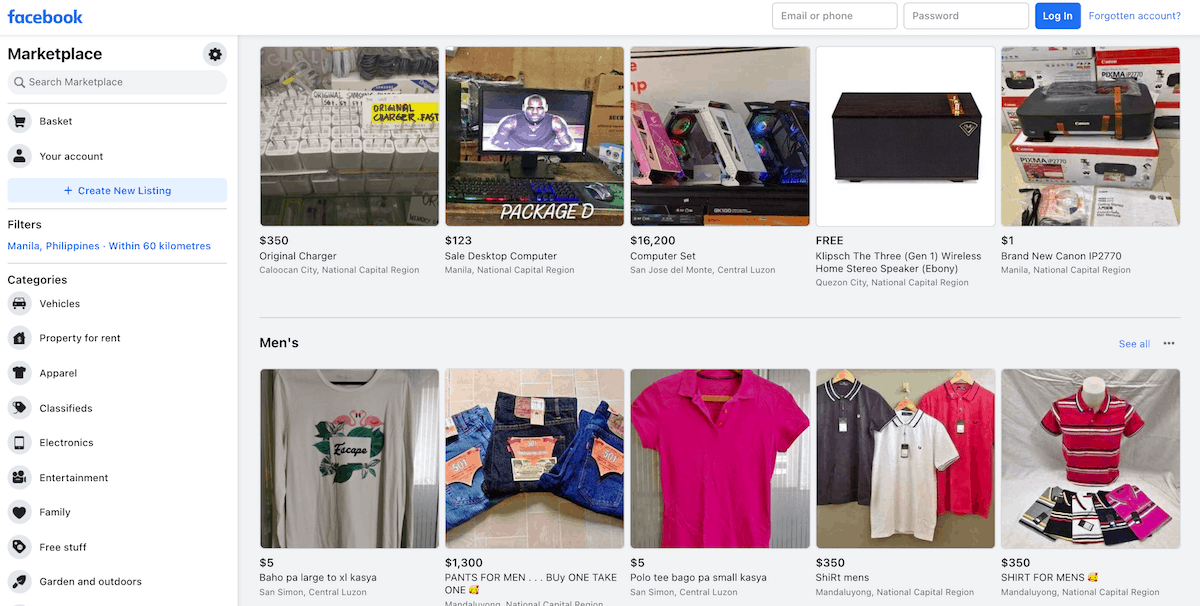Click the Facebook logo

click(45, 16)
